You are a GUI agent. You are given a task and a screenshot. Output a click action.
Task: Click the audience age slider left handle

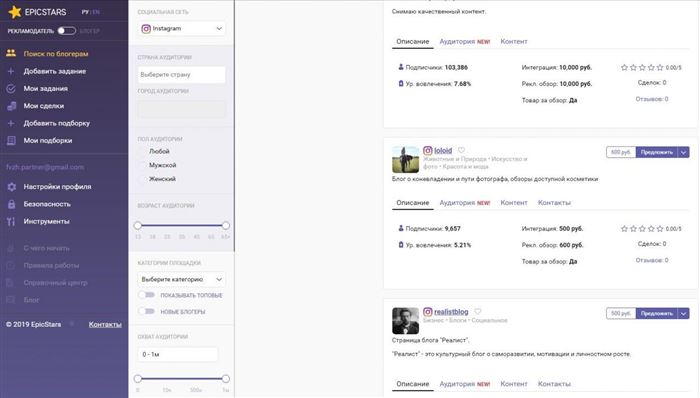138,225
